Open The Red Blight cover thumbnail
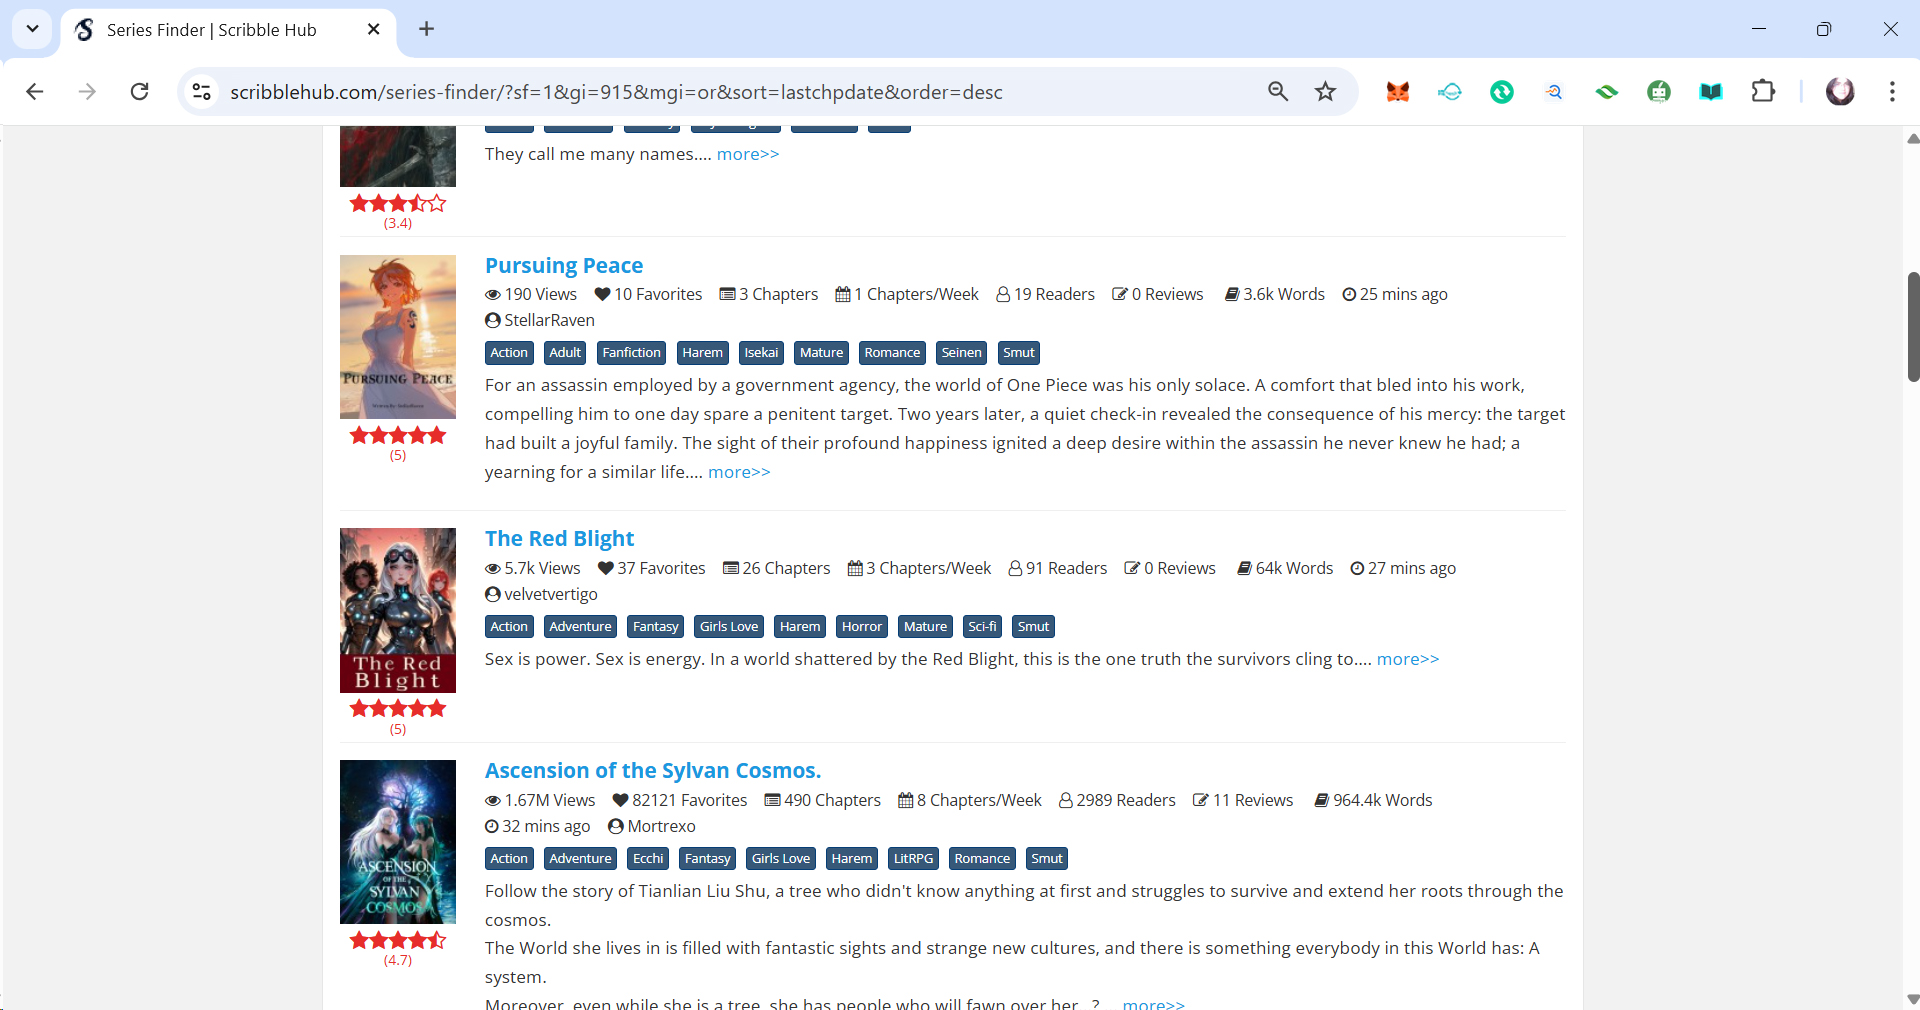 click(398, 610)
